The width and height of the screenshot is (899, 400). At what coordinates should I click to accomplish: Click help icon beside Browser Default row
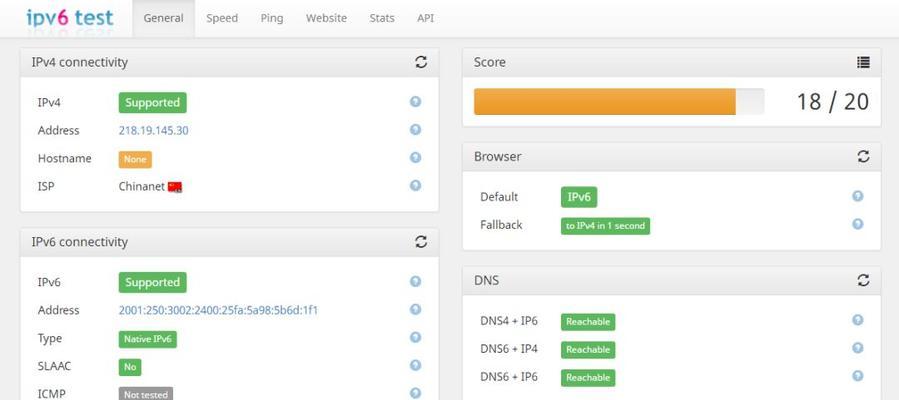coord(858,196)
